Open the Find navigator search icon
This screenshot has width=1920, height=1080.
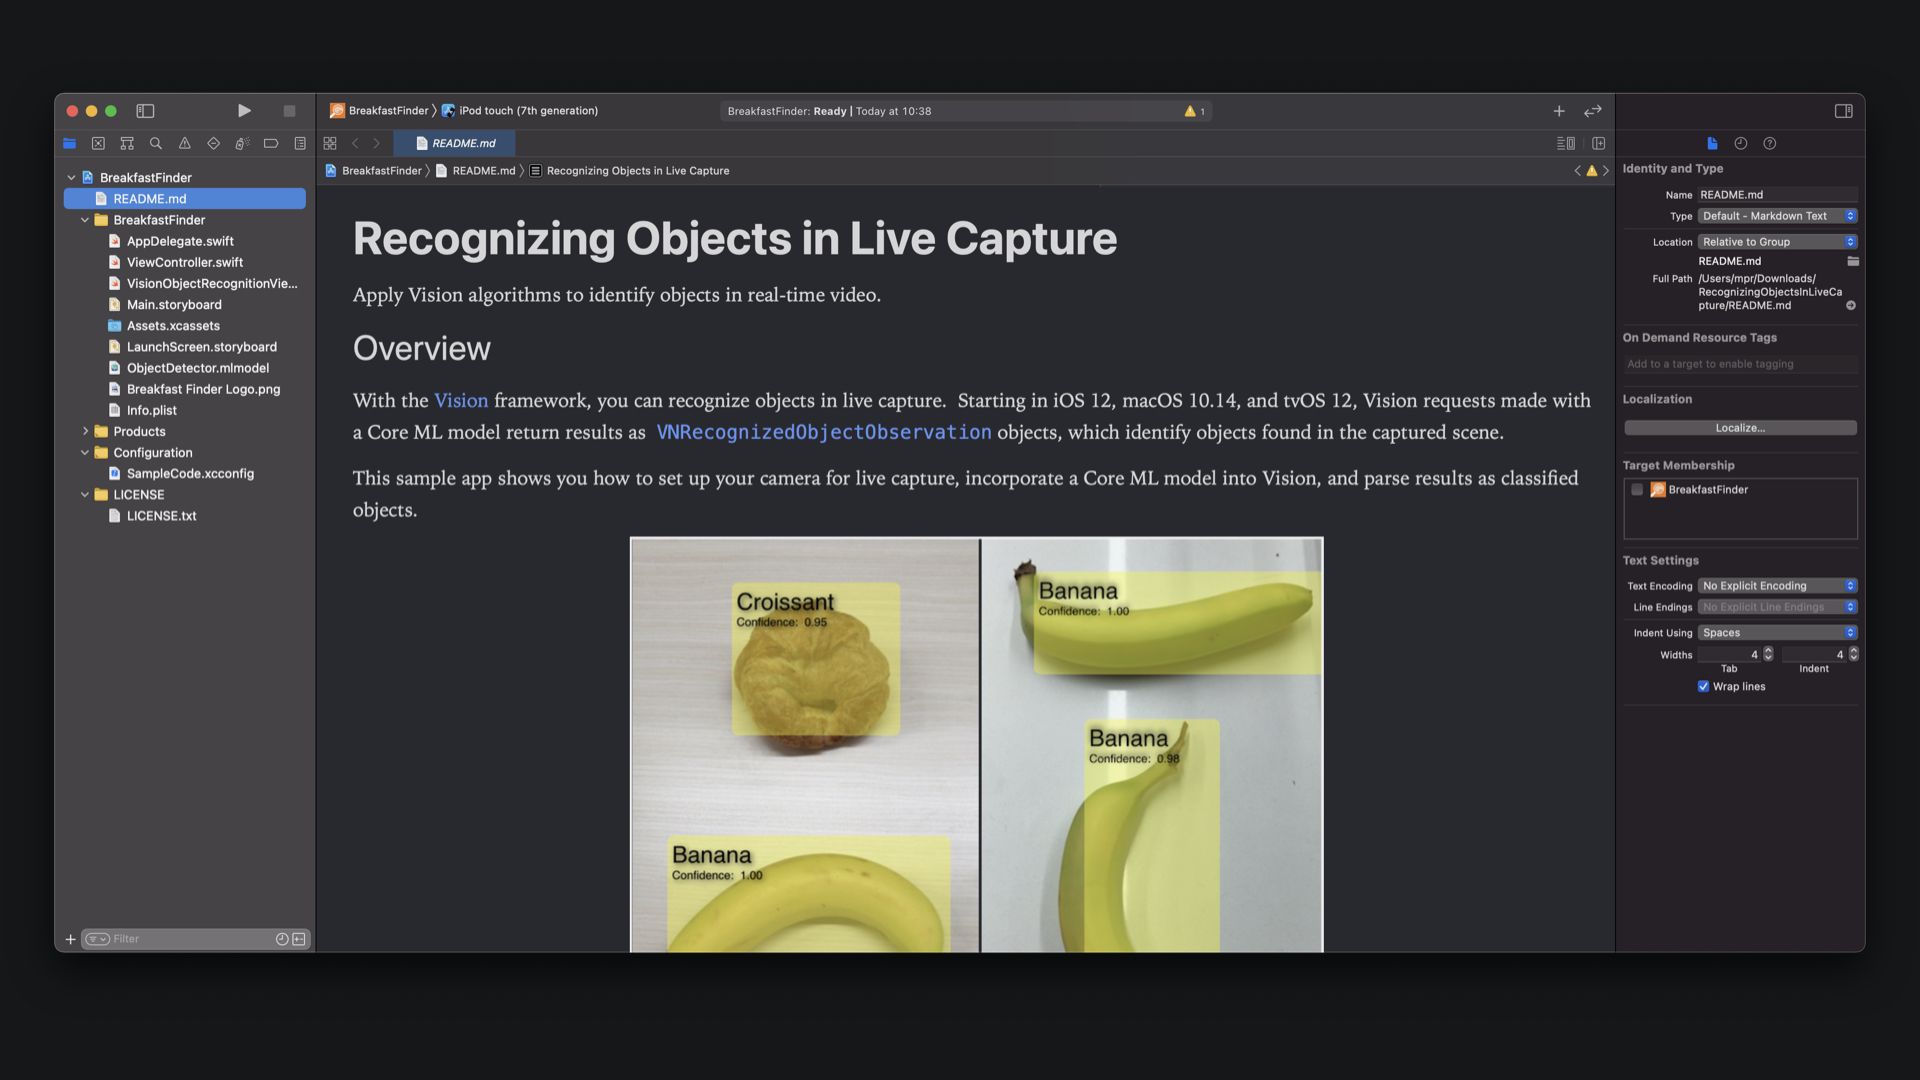click(156, 143)
